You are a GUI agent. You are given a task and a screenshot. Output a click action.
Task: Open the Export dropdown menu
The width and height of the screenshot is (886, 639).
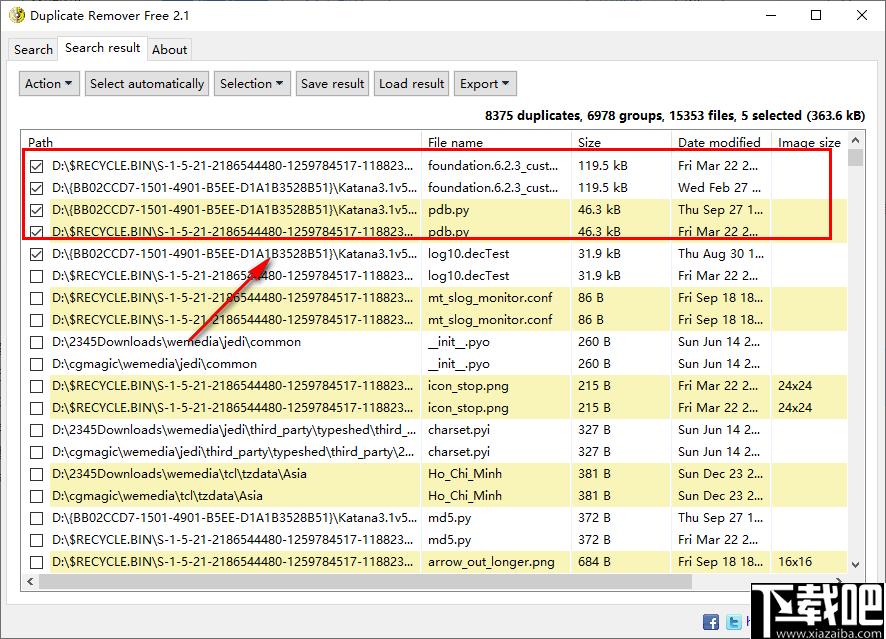pos(485,84)
